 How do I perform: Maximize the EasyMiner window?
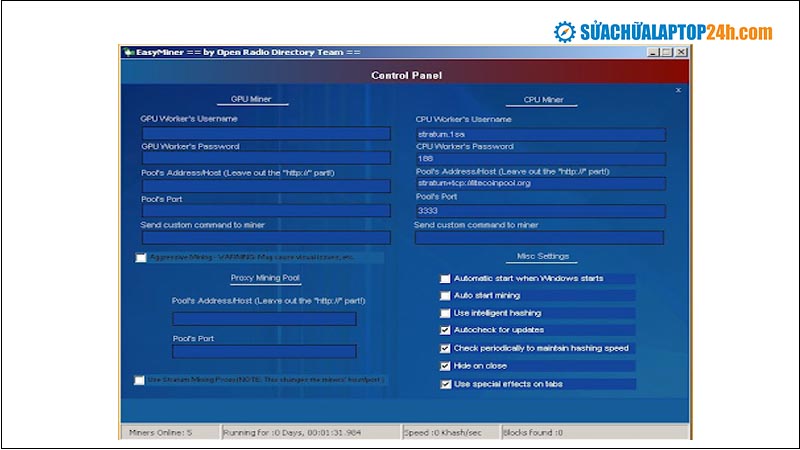[666, 52]
